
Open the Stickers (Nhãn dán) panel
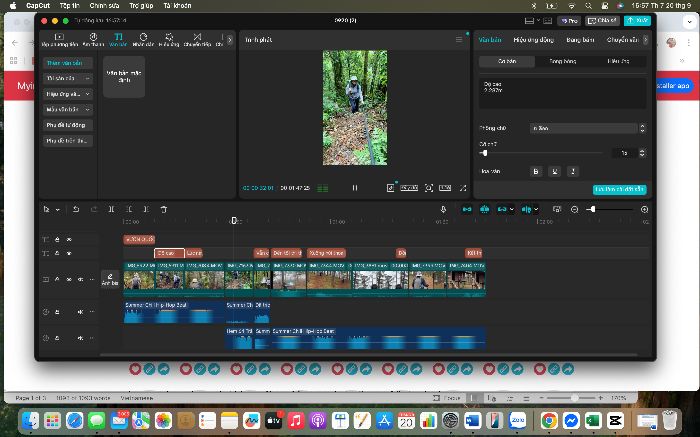(x=143, y=40)
